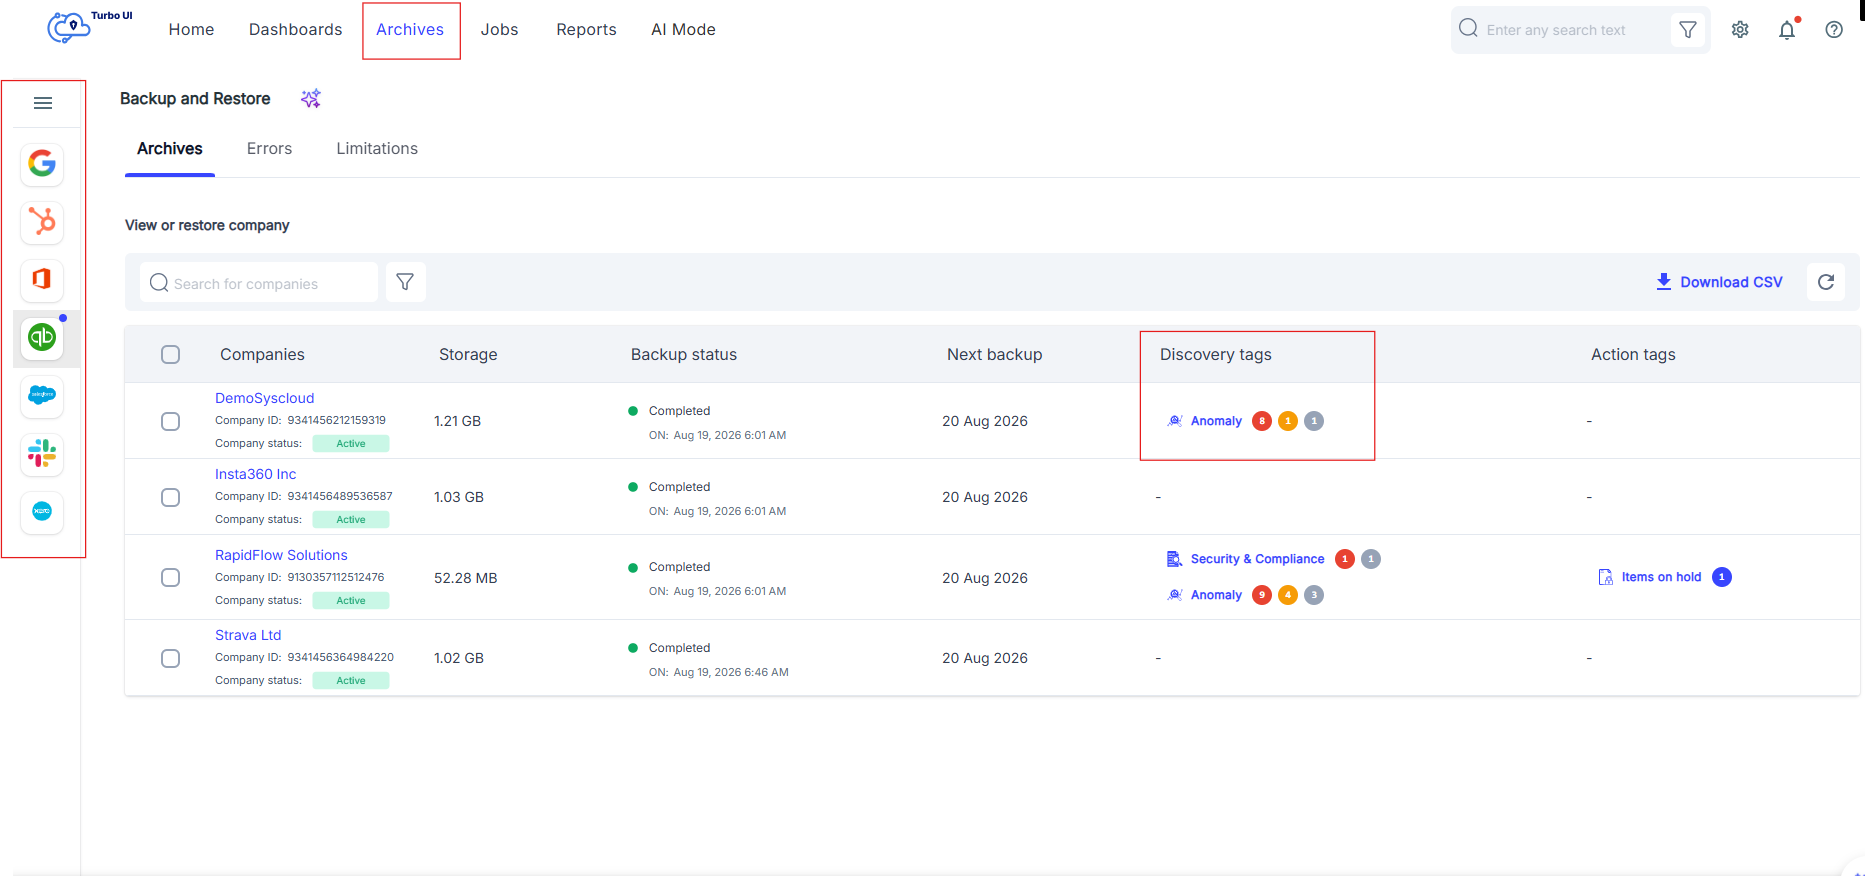Open the Dashboards menu item
Image resolution: width=1865 pixels, height=876 pixels.
(296, 30)
